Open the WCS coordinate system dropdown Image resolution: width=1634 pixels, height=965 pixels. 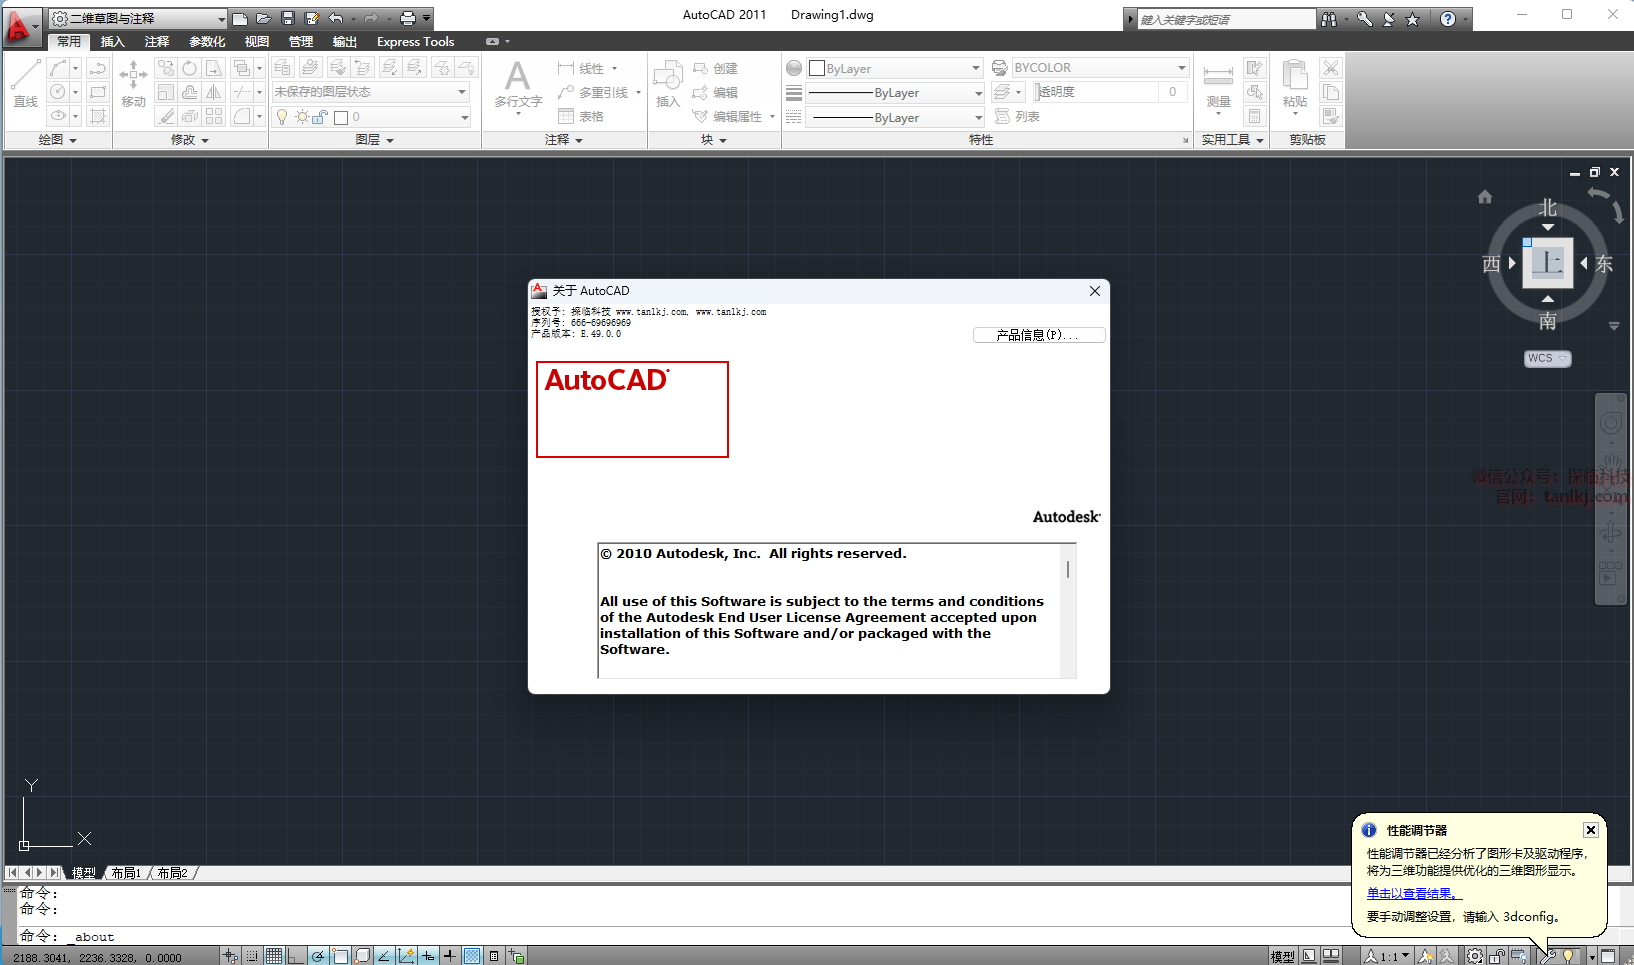click(x=1547, y=358)
